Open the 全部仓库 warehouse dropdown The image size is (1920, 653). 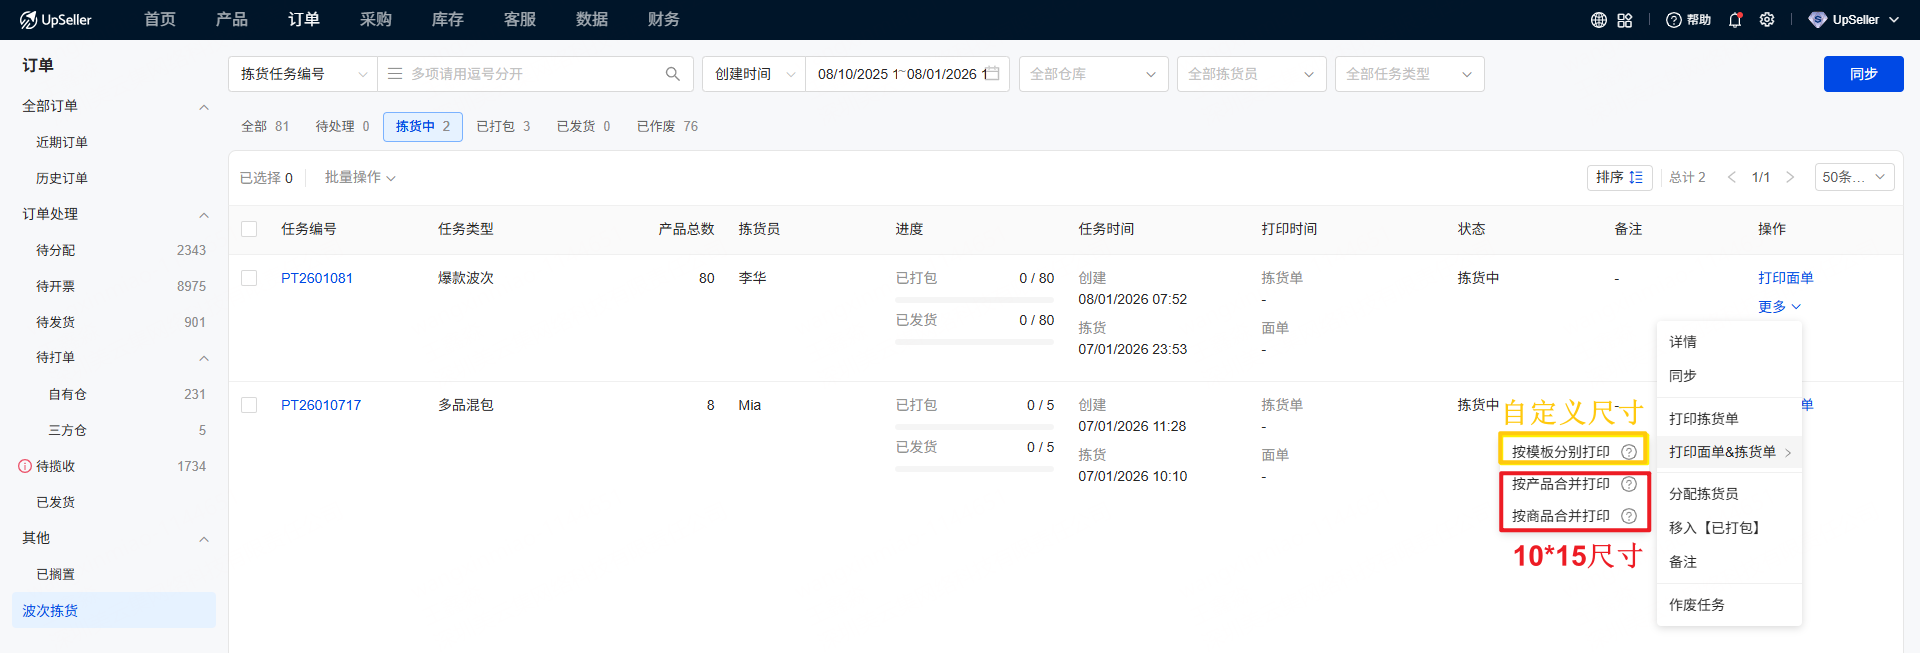[1093, 74]
